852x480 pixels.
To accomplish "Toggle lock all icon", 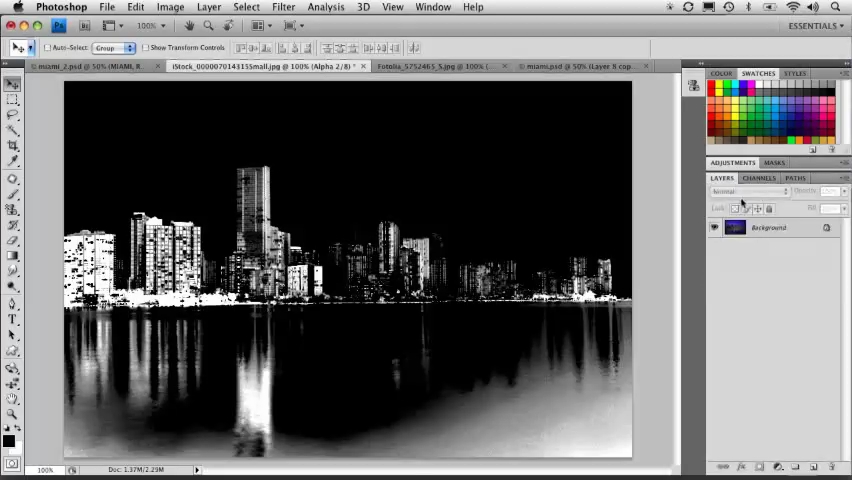I will pos(769,209).
